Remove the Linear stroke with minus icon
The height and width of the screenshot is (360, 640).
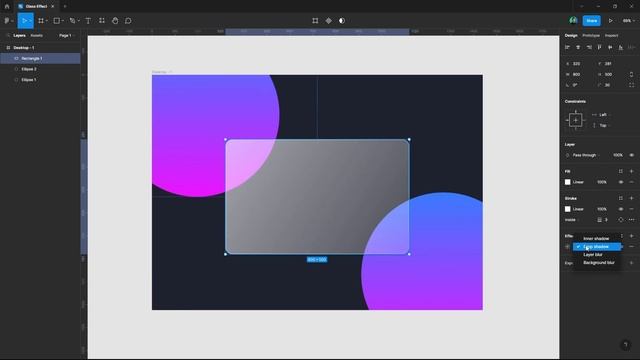tap(631, 209)
